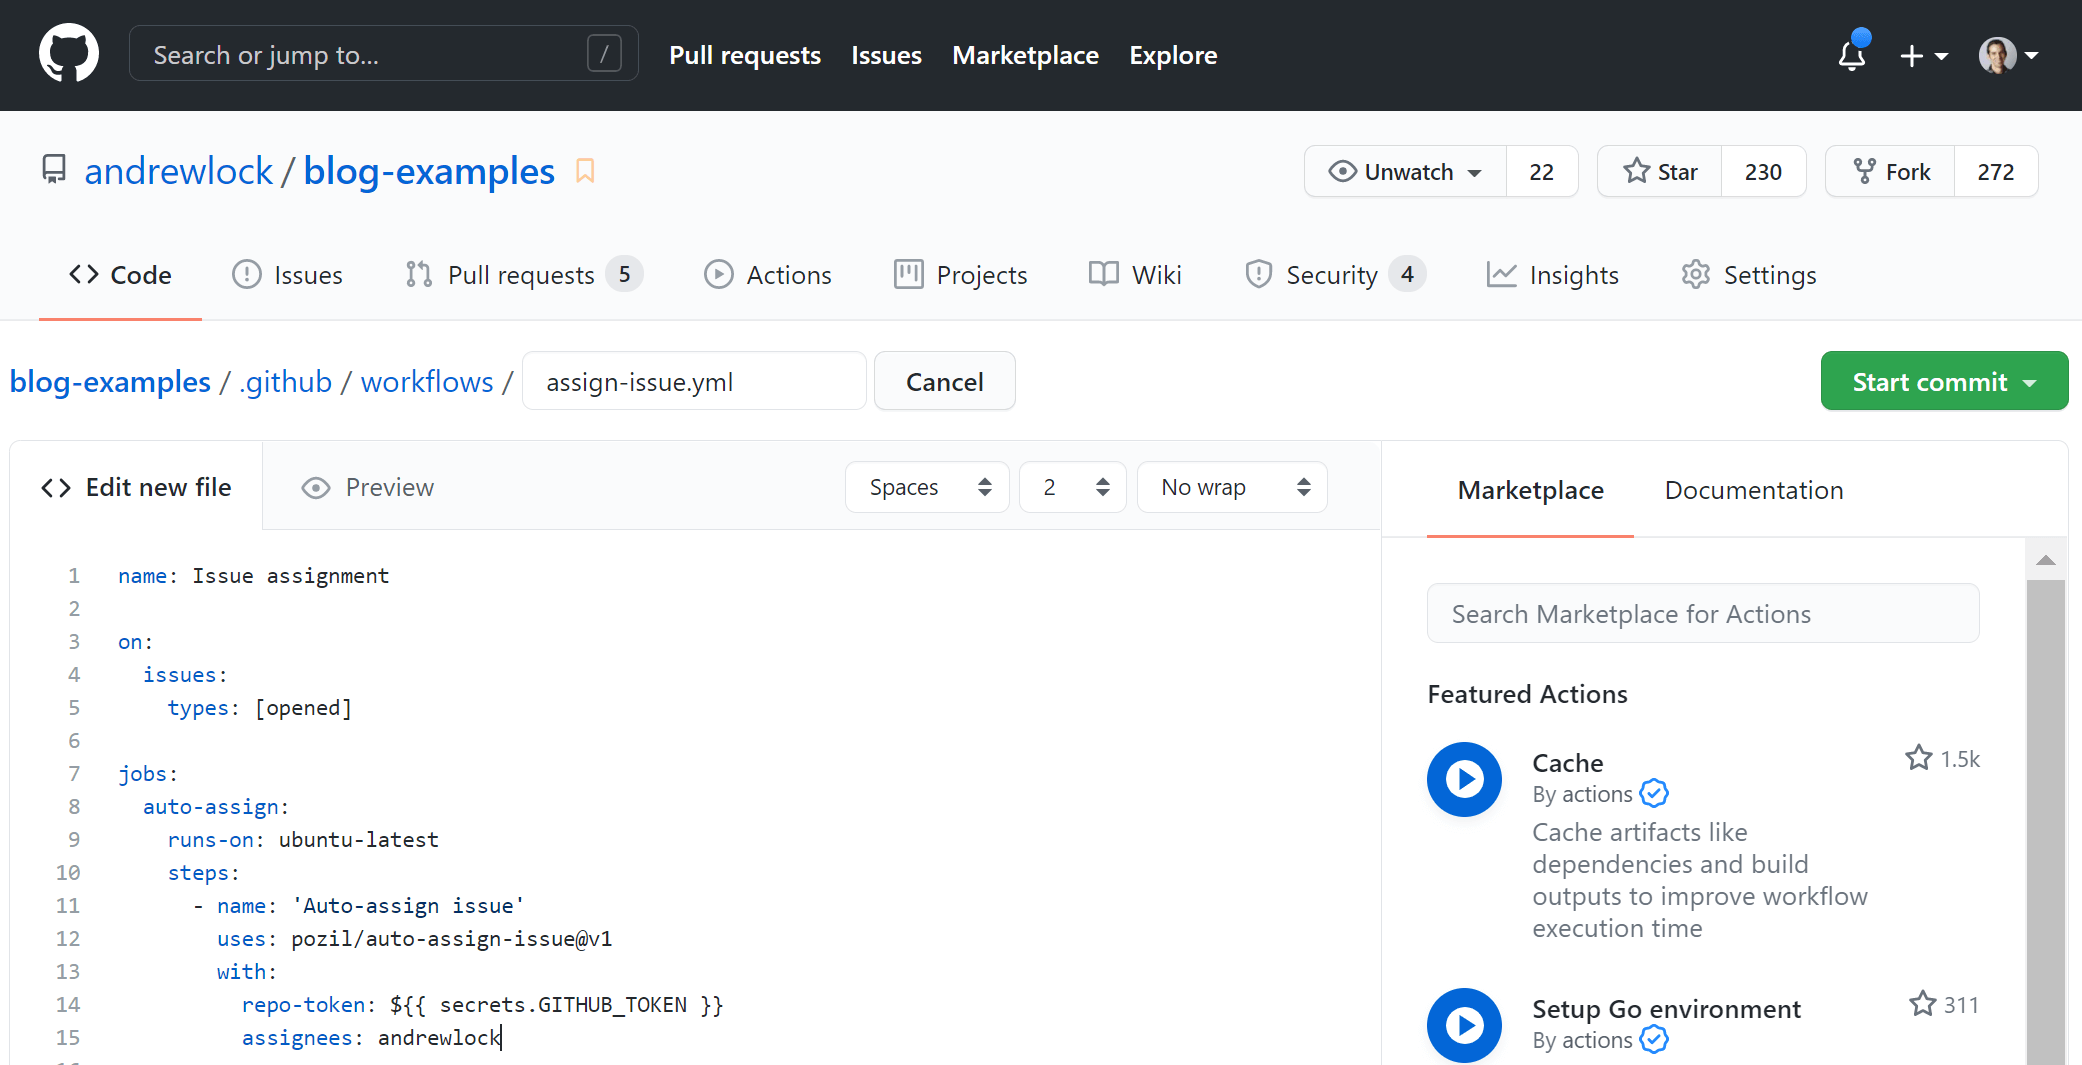Click the 'ubuntu-latest' text on line 9
Screen dimensions: 2082x1065
(358, 839)
